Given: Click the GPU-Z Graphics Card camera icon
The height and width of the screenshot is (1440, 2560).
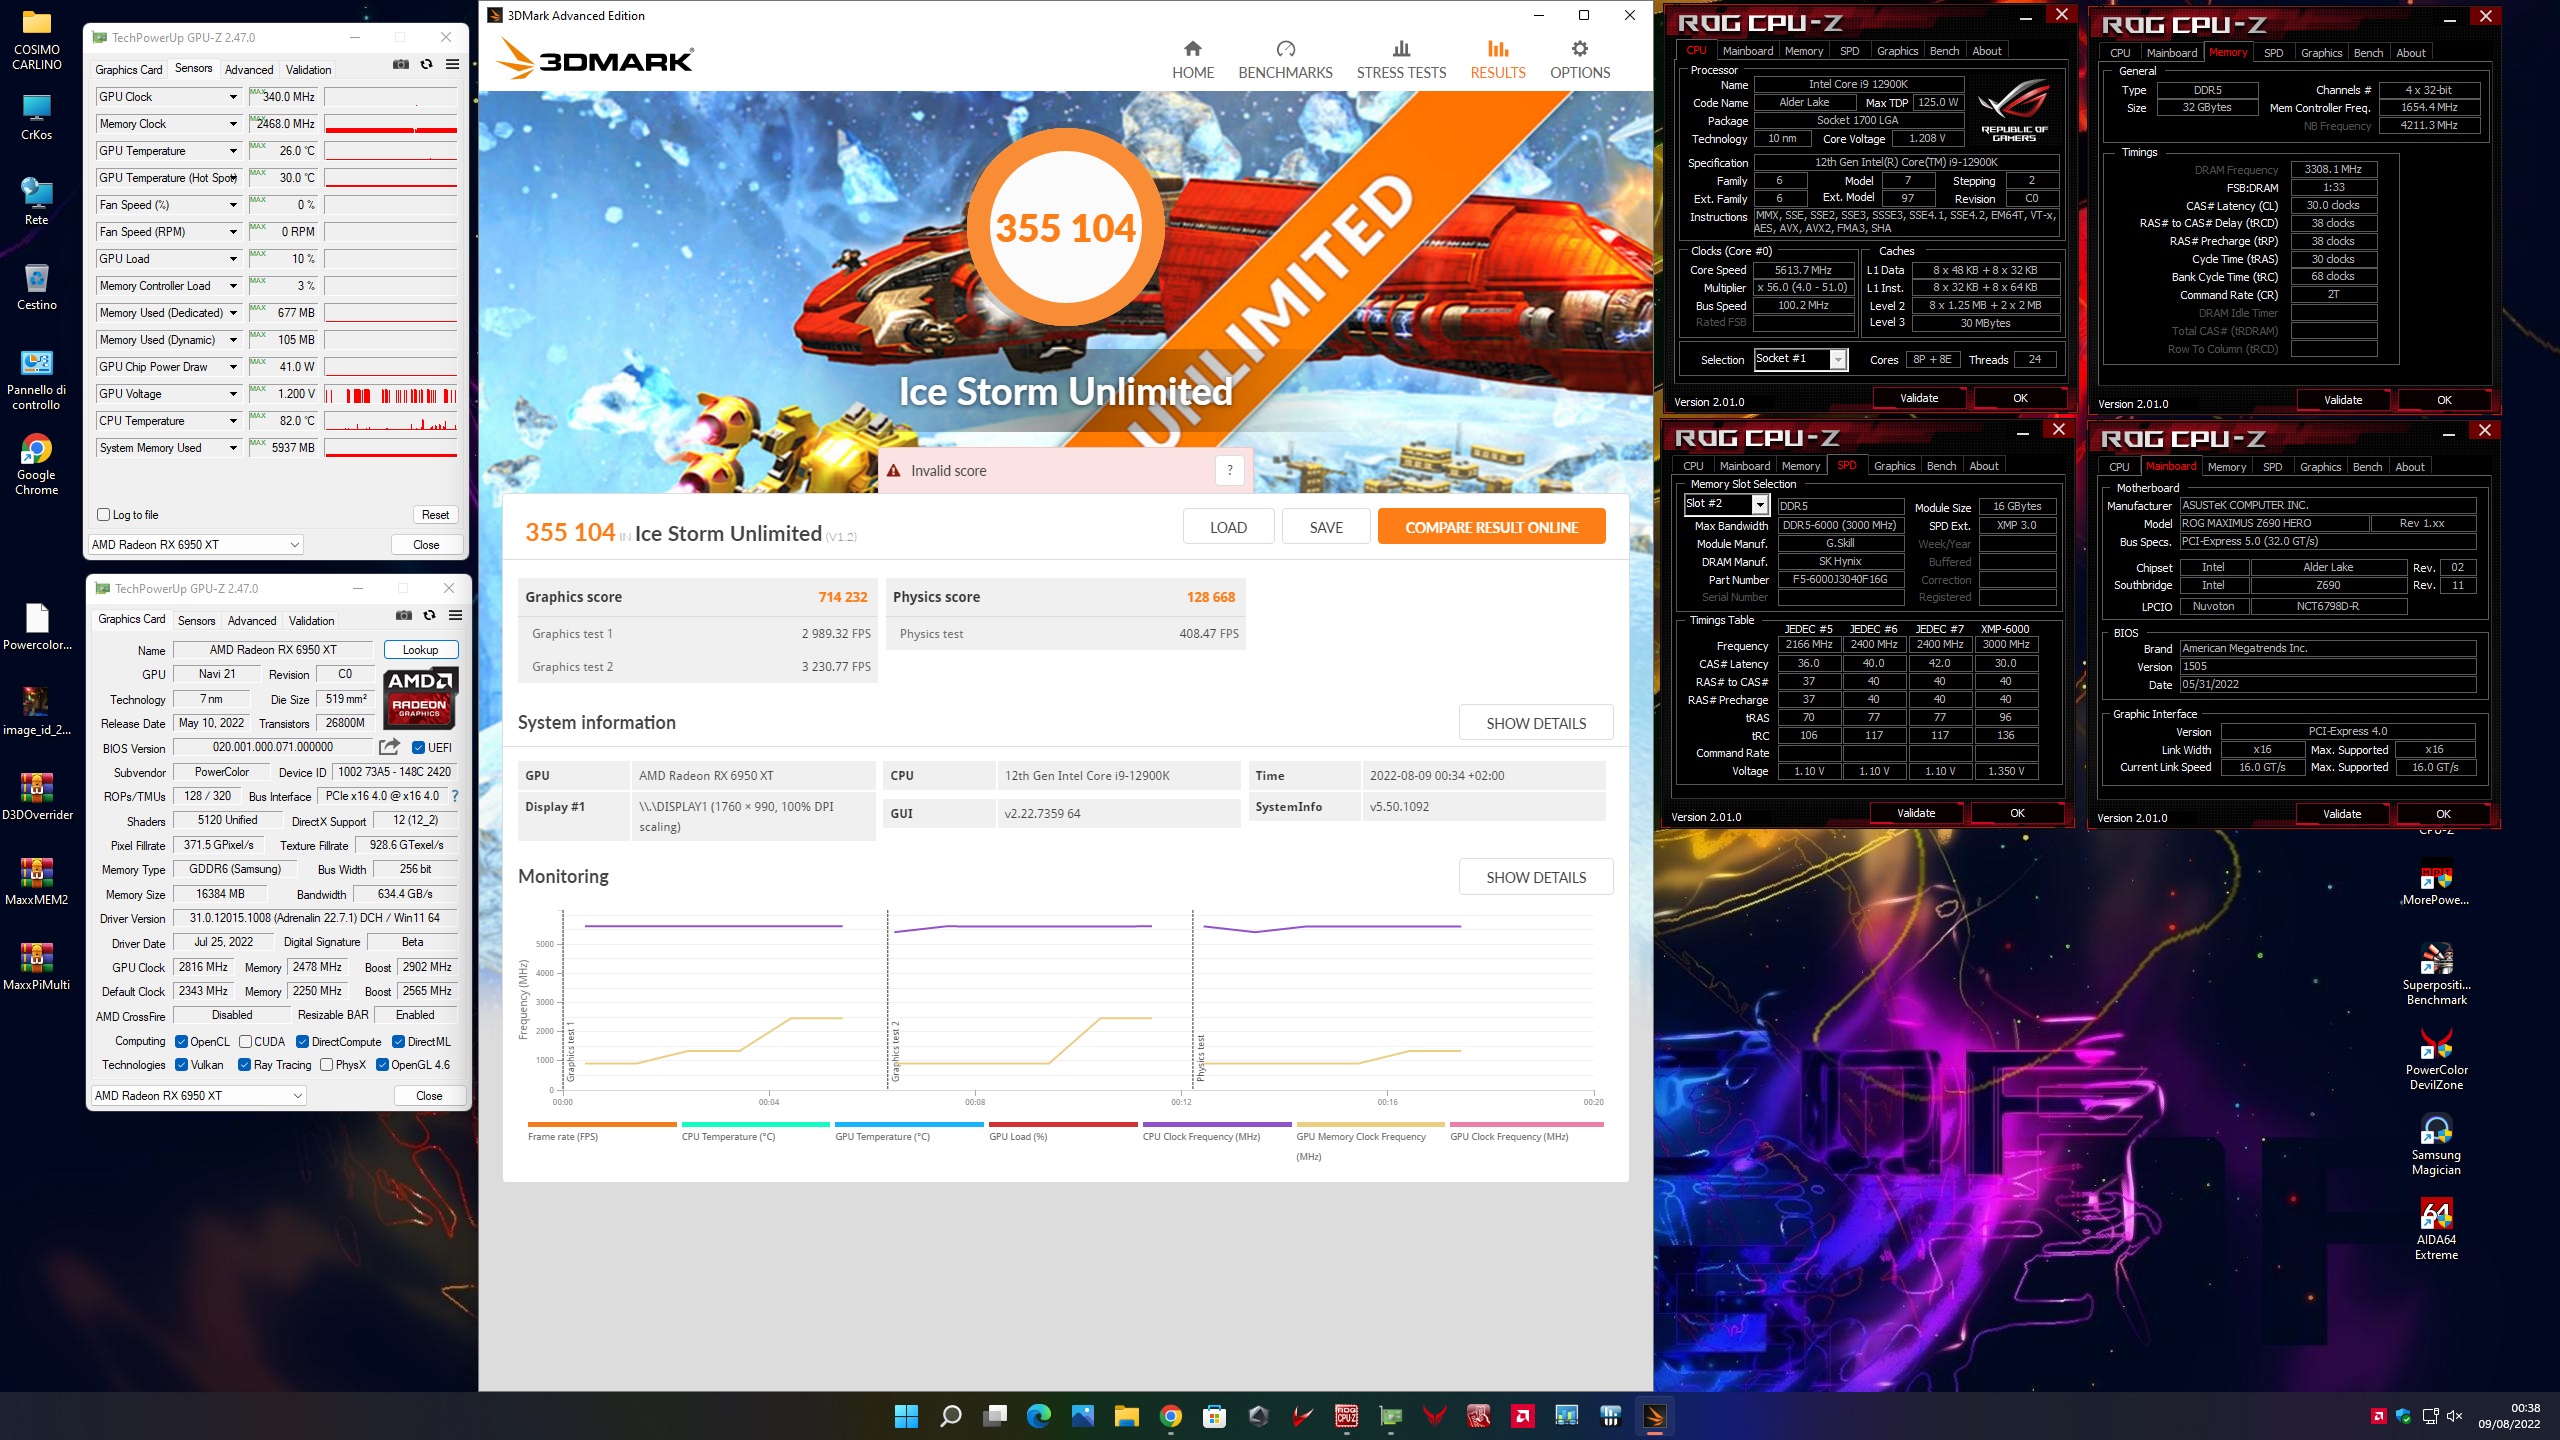Looking at the screenshot, I should [404, 615].
